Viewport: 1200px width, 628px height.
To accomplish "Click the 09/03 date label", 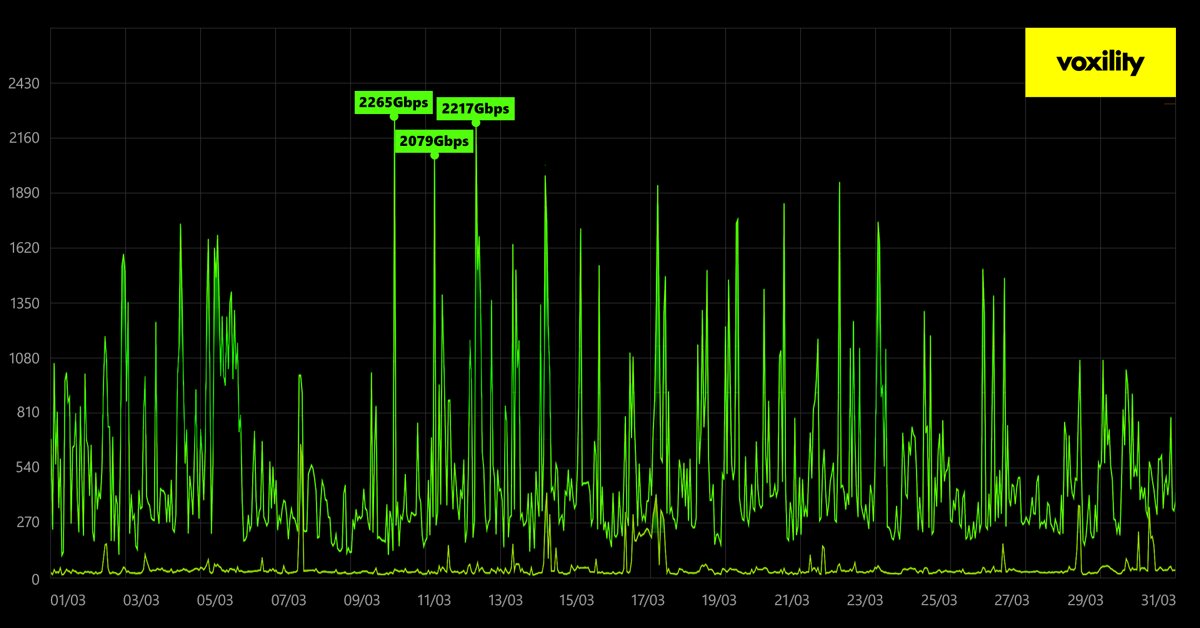I will [x=361, y=601].
